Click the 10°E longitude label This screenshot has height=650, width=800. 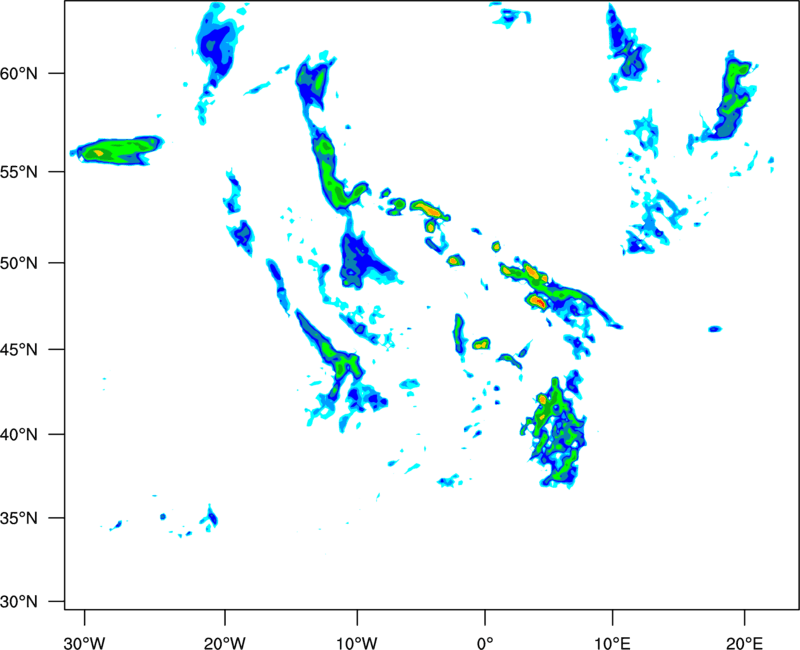click(x=612, y=643)
